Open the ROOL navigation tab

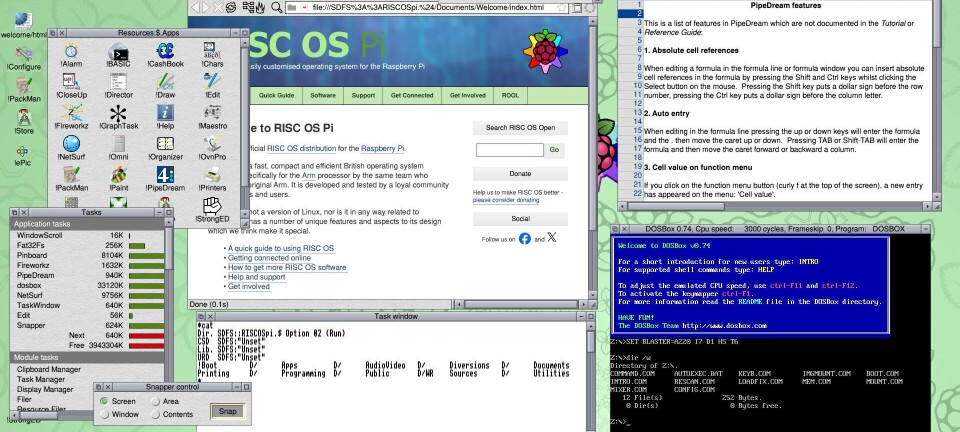click(510, 95)
